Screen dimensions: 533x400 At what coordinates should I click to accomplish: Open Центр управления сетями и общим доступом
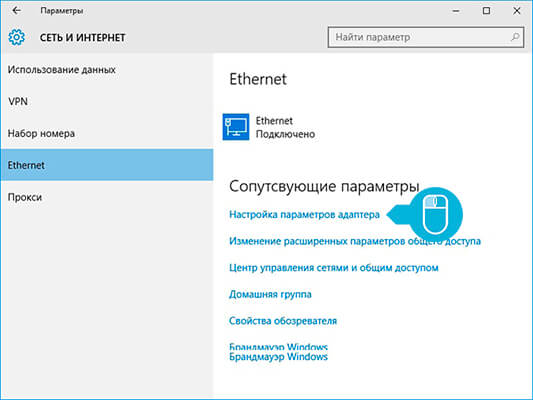(334, 267)
